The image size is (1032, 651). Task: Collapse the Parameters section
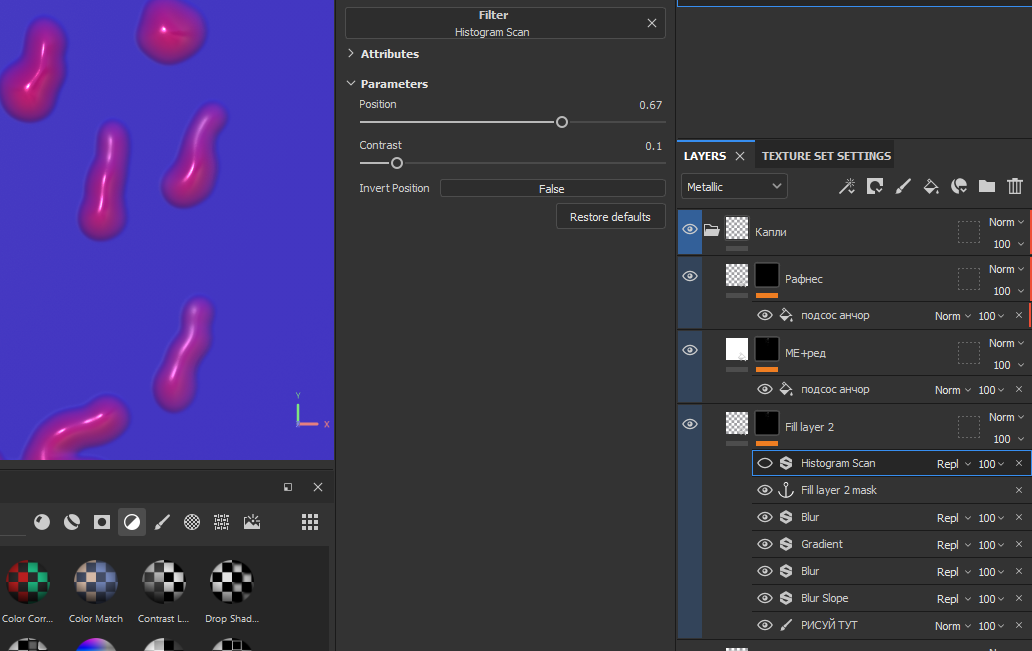351,84
